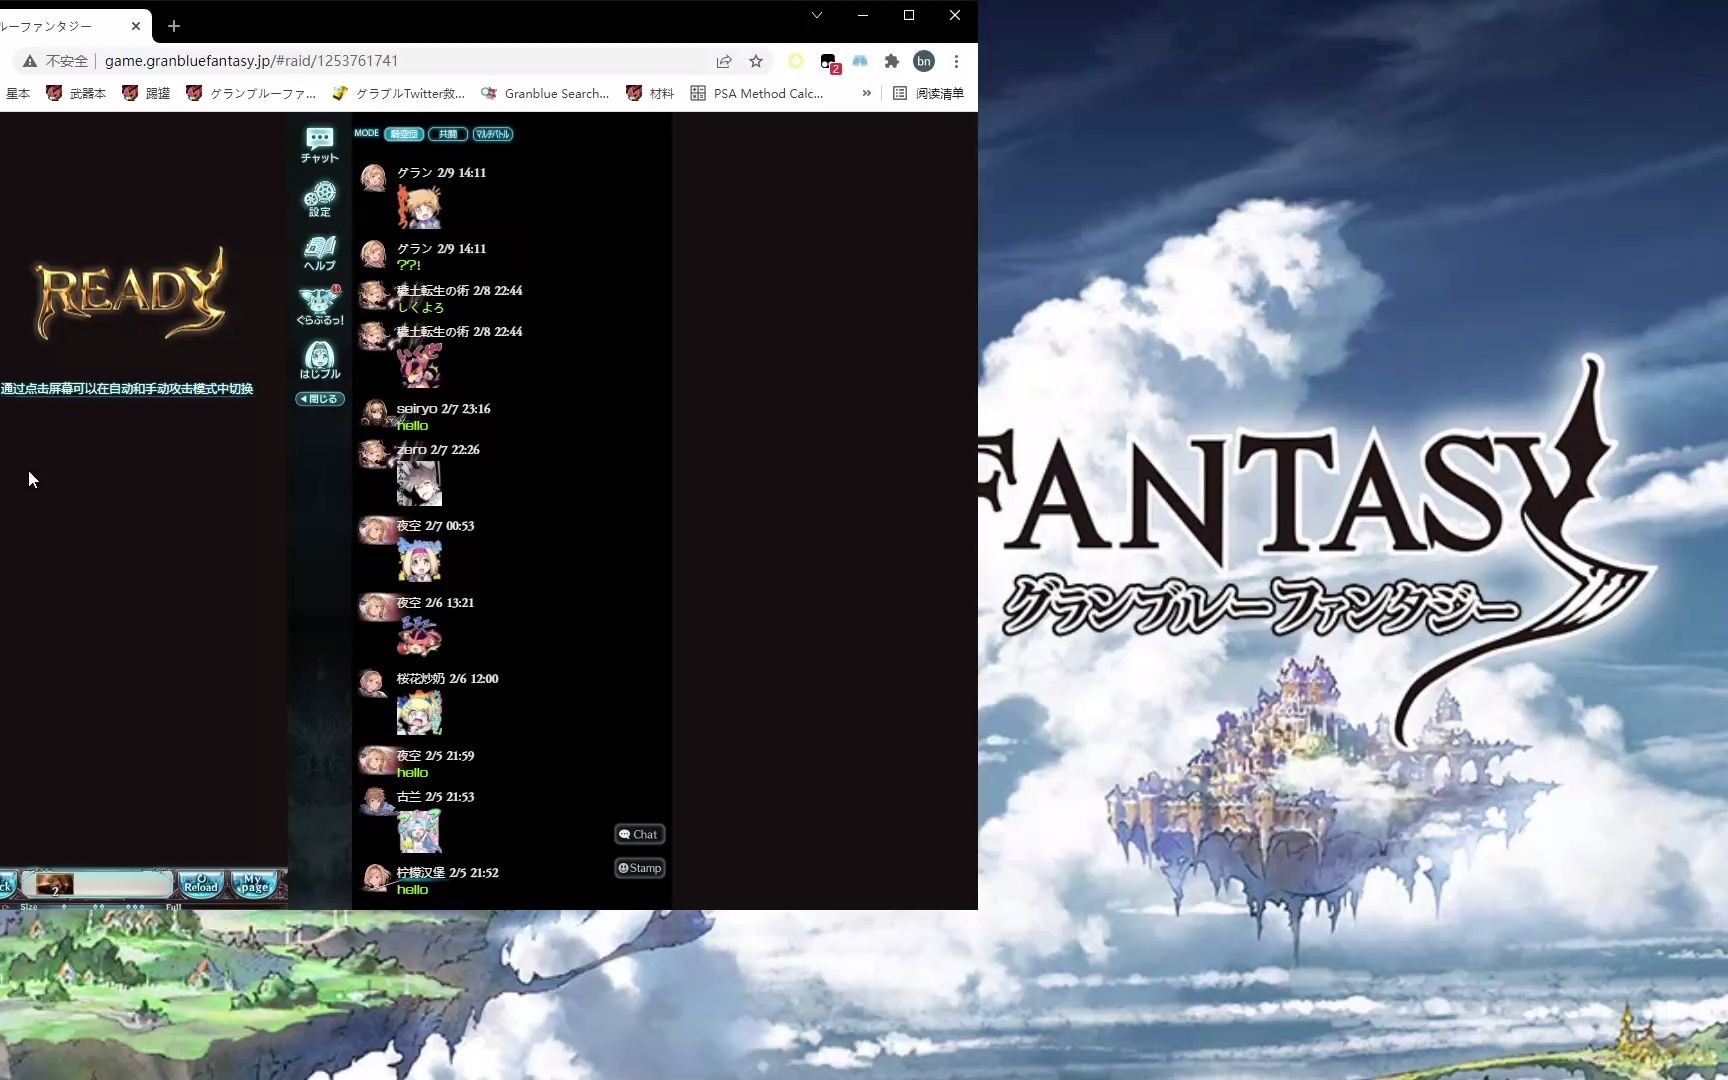Open the bn profile avatar
Viewport: 1728px width, 1080px height.
[924, 61]
